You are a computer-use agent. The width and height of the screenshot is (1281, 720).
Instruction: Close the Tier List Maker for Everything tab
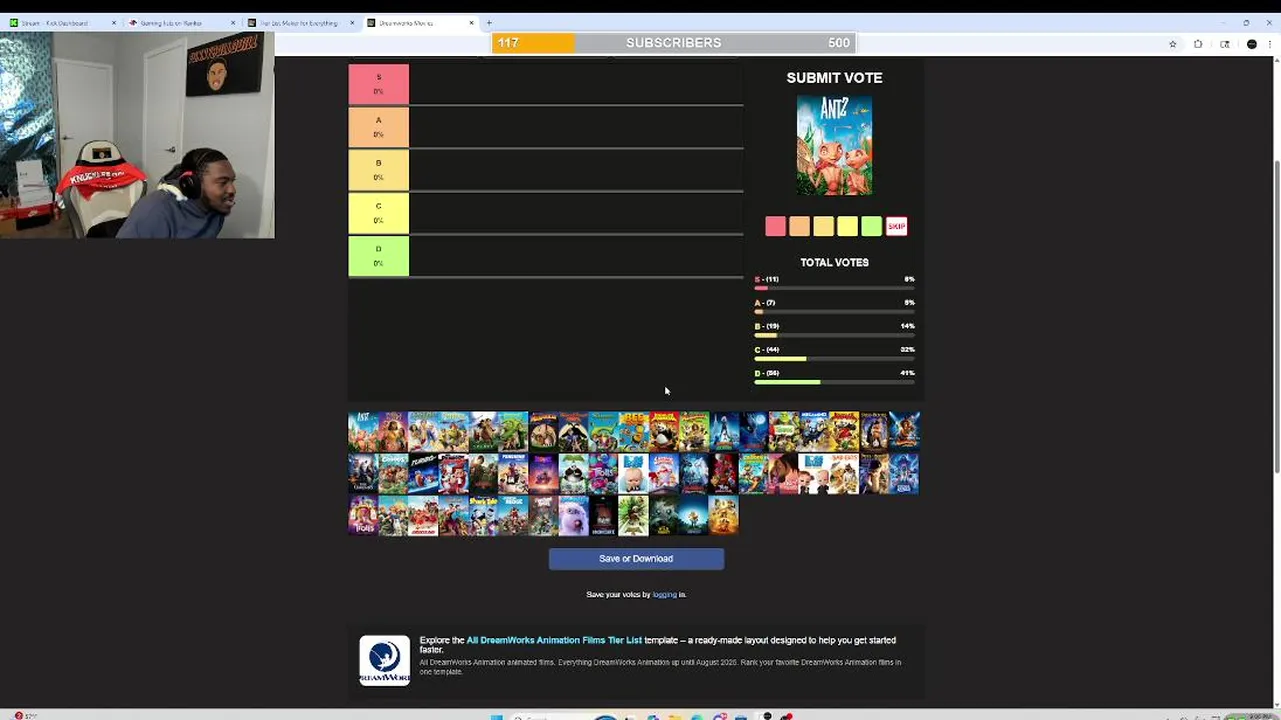(352, 22)
